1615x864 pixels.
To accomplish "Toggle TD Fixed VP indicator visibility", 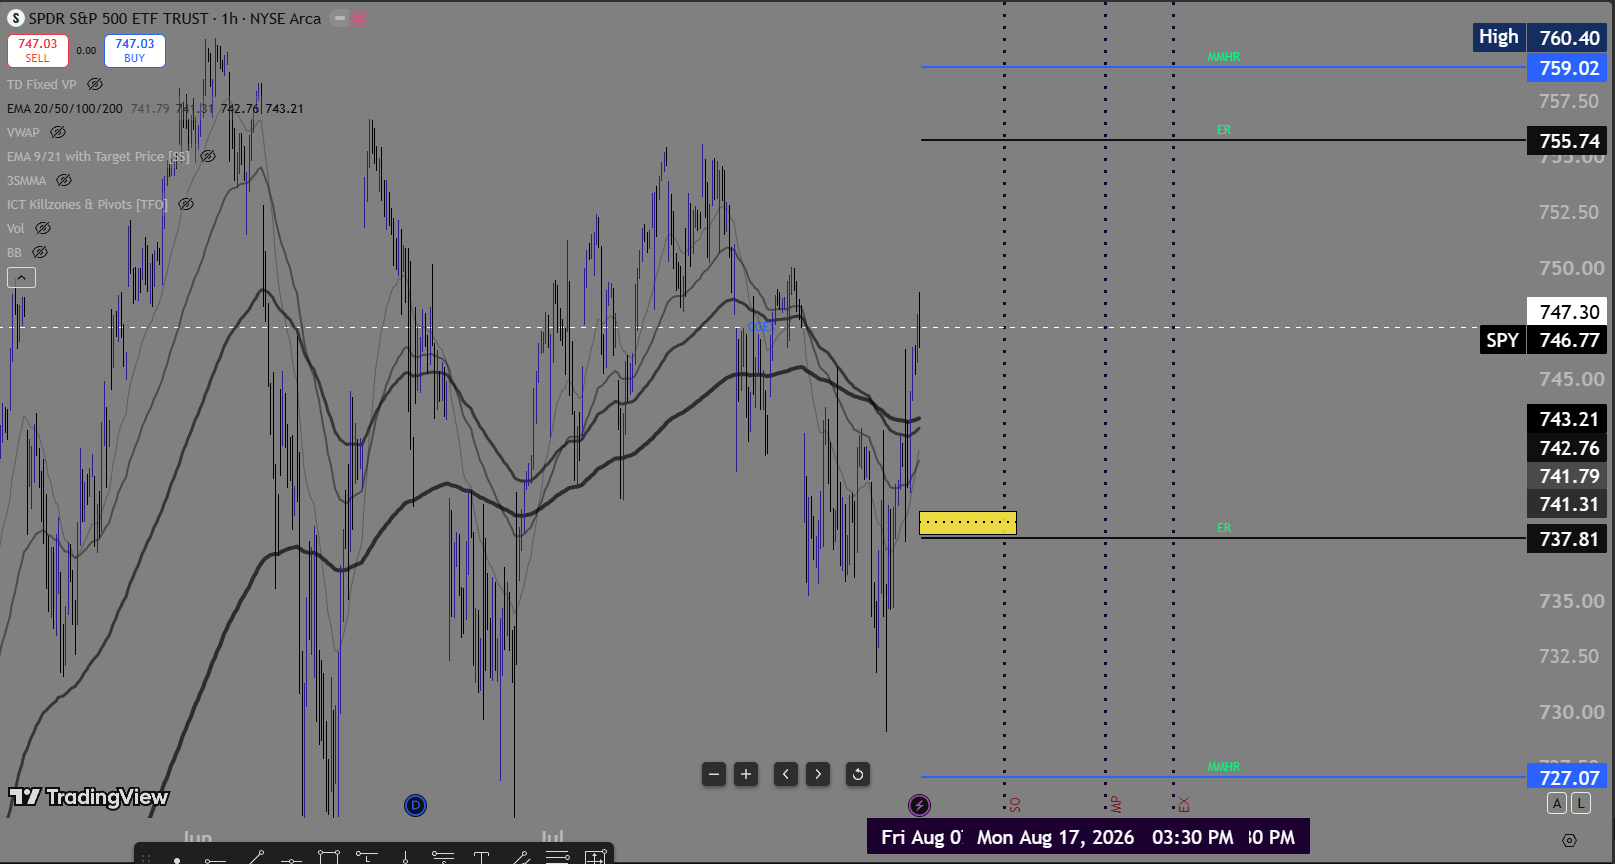I will (x=95, y=84).
